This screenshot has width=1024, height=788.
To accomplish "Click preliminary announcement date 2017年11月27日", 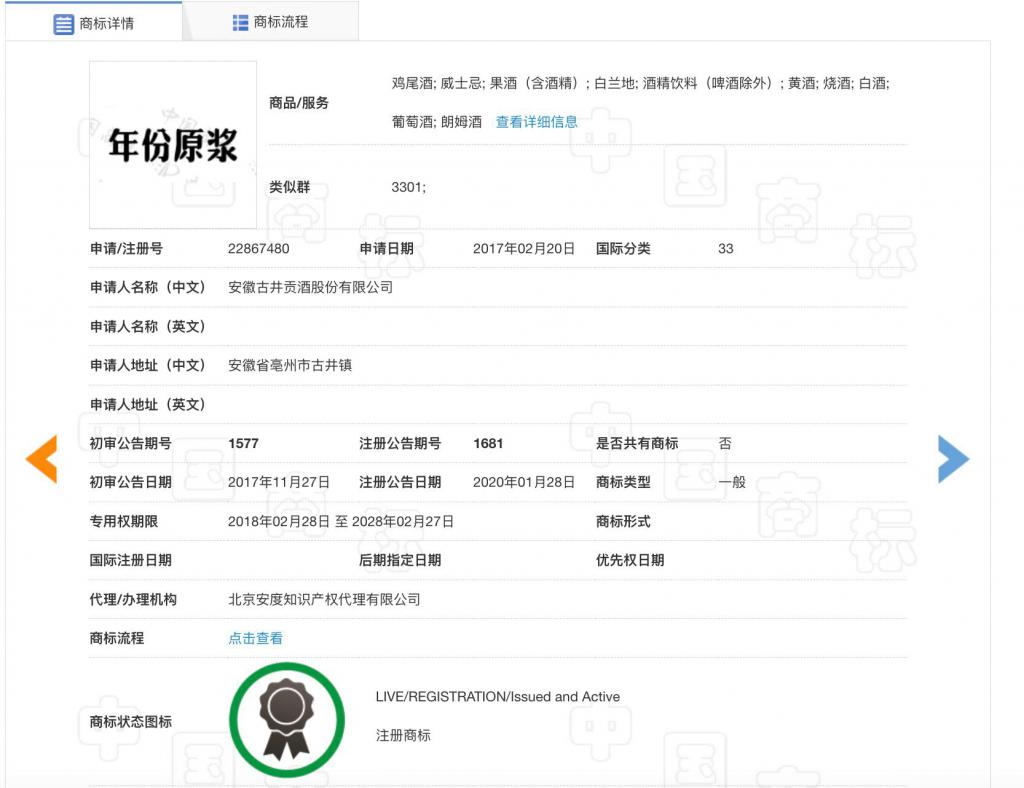I will coord(279,482).
